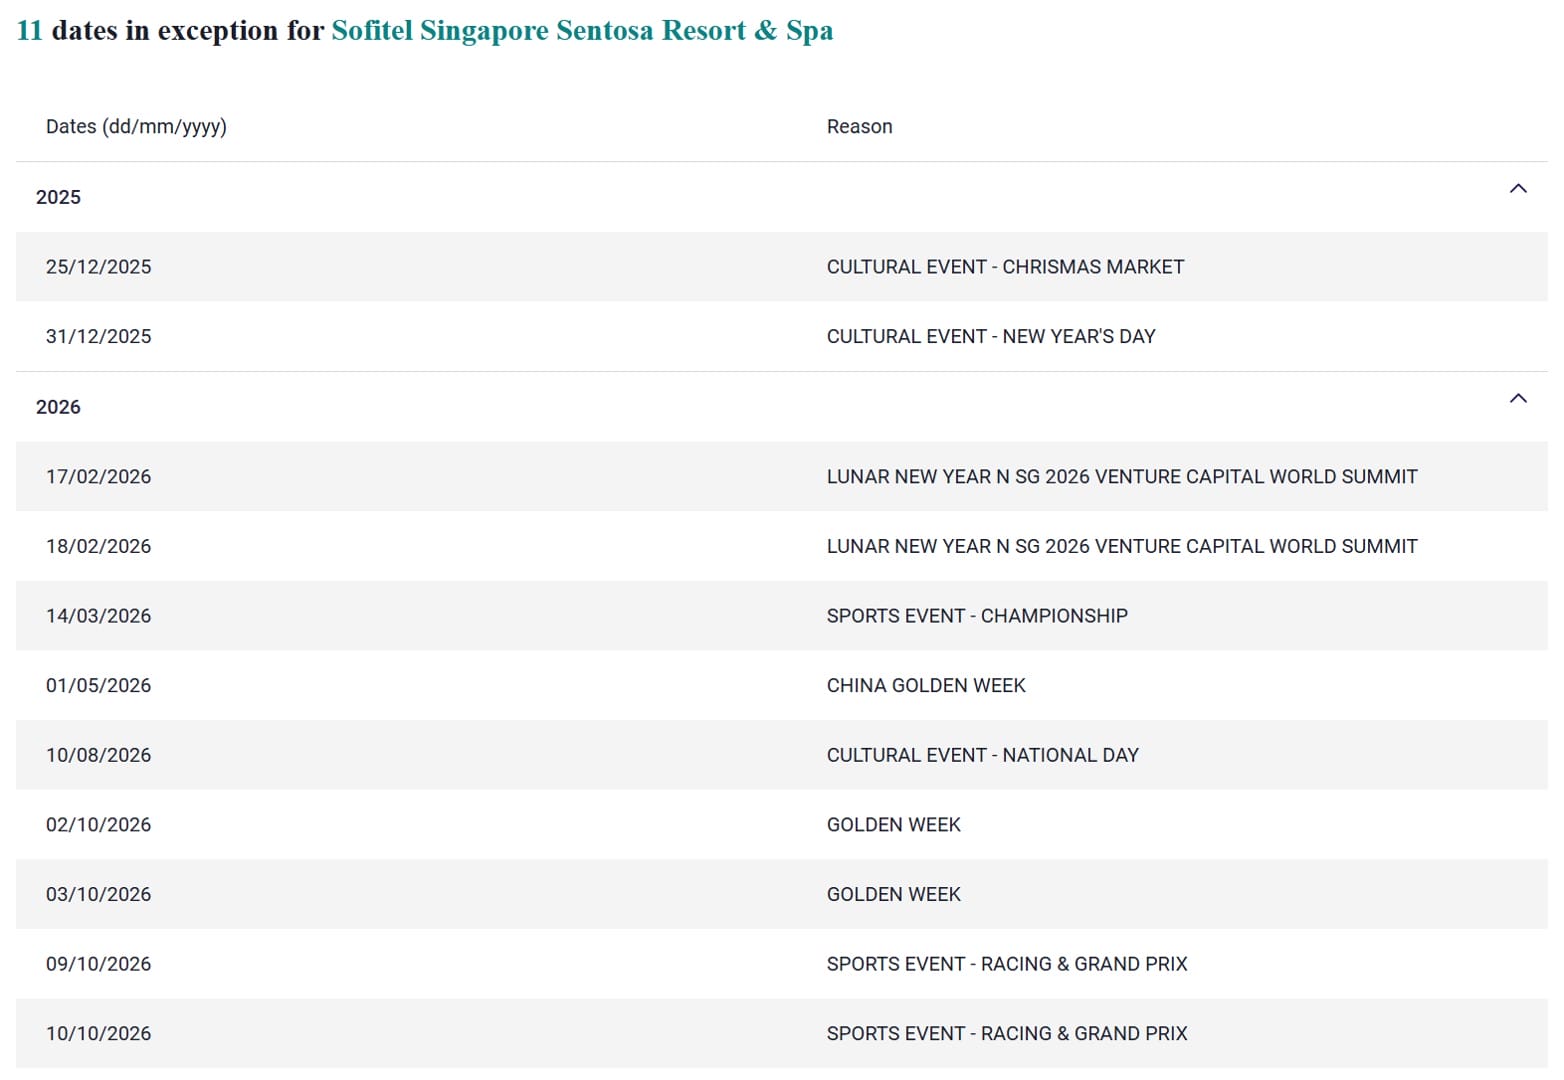Select the 01/05/2026 date cell

(98, 686)
